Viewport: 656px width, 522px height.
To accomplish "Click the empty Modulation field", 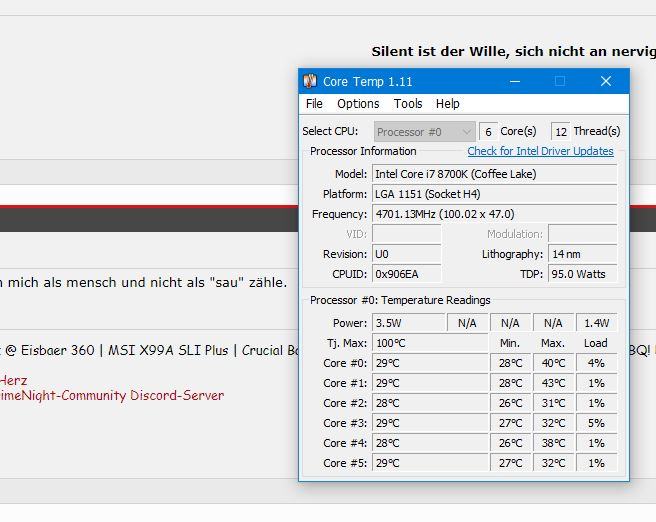I will (x=583, y=234).
